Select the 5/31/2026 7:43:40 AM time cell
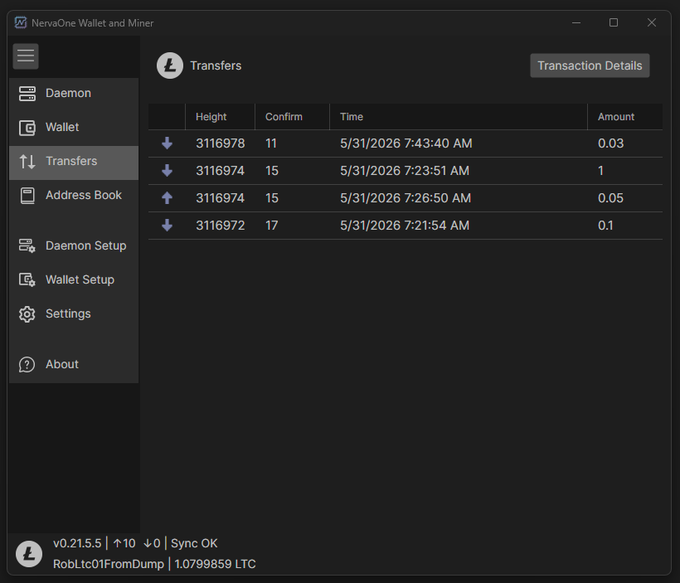The width and height of the screenshot is (680, 583). coord(406,143)
